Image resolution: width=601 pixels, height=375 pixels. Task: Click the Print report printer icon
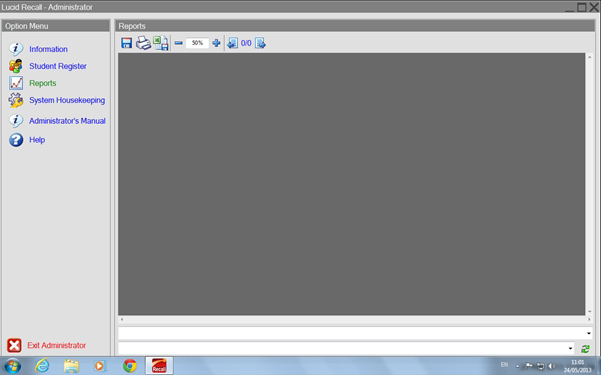tap(143, 43)
